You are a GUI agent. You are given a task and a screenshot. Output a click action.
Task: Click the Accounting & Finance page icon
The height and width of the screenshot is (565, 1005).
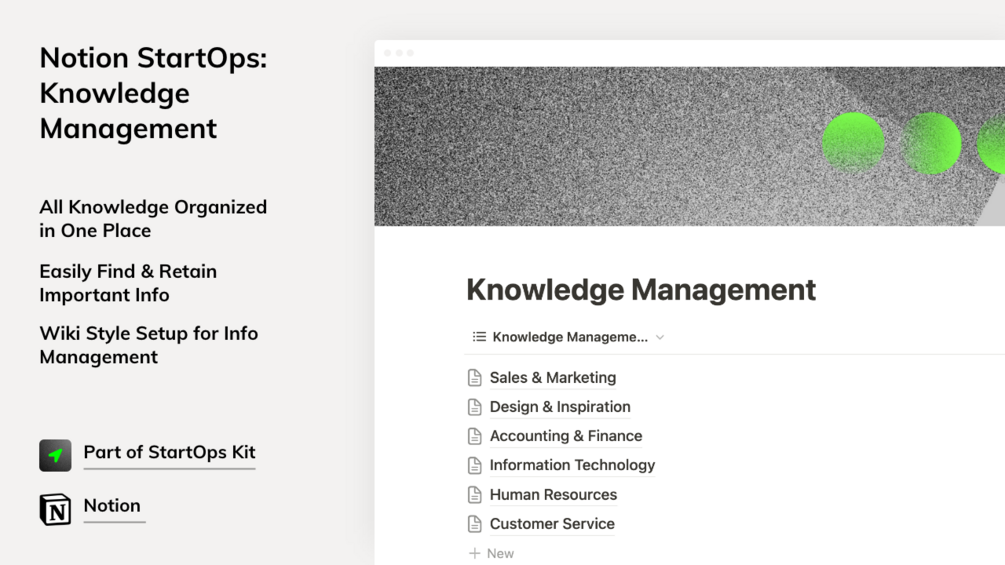pyautogui.click(x=475, y=436)
